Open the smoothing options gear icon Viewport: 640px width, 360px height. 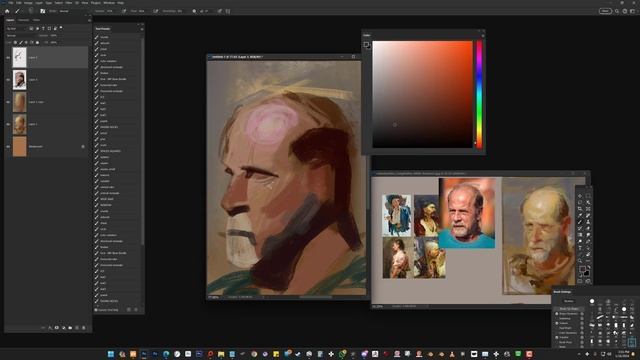tap(194, 11)
